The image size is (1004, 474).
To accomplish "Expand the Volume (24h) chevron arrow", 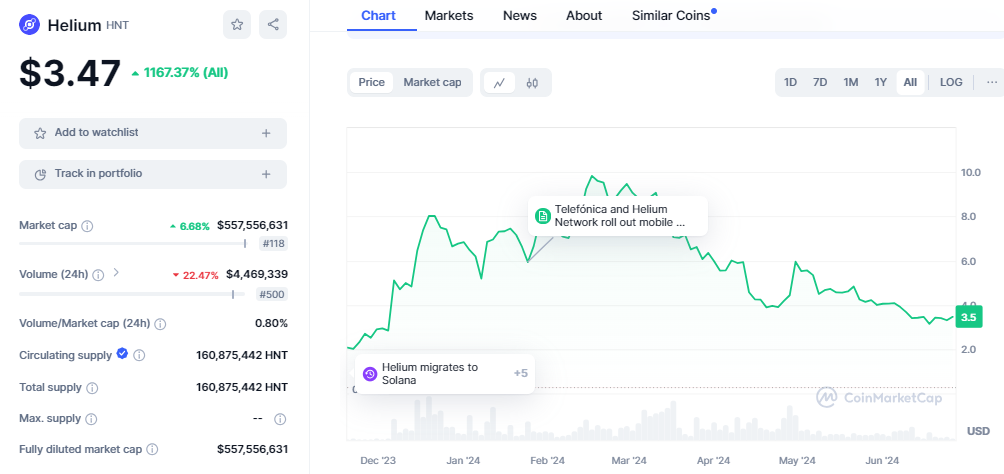I will (x=116, y=272).
